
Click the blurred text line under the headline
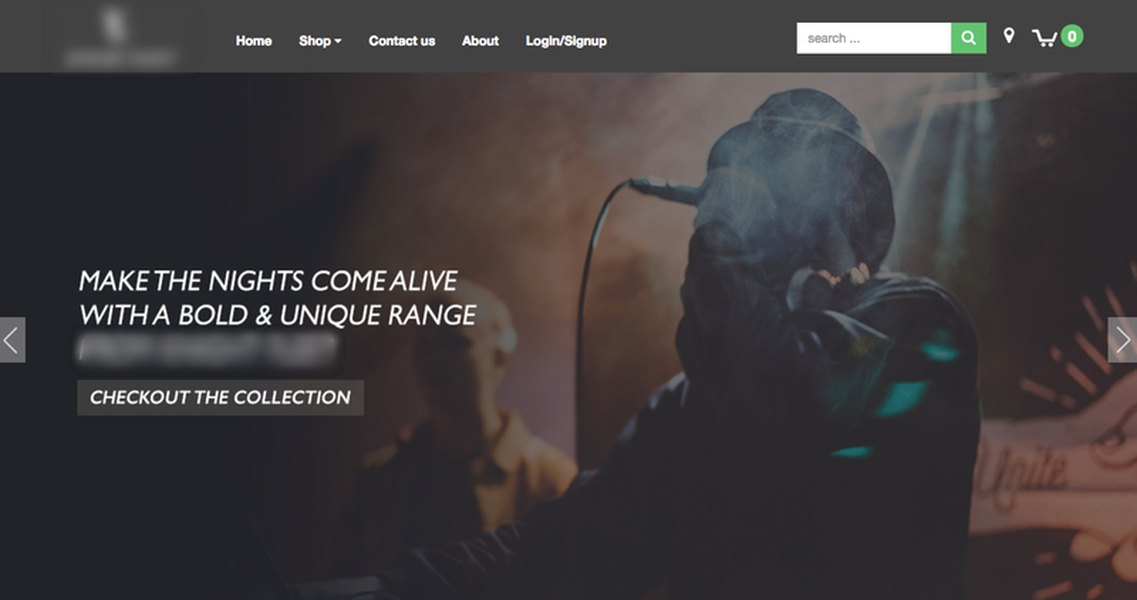(207, 350)
